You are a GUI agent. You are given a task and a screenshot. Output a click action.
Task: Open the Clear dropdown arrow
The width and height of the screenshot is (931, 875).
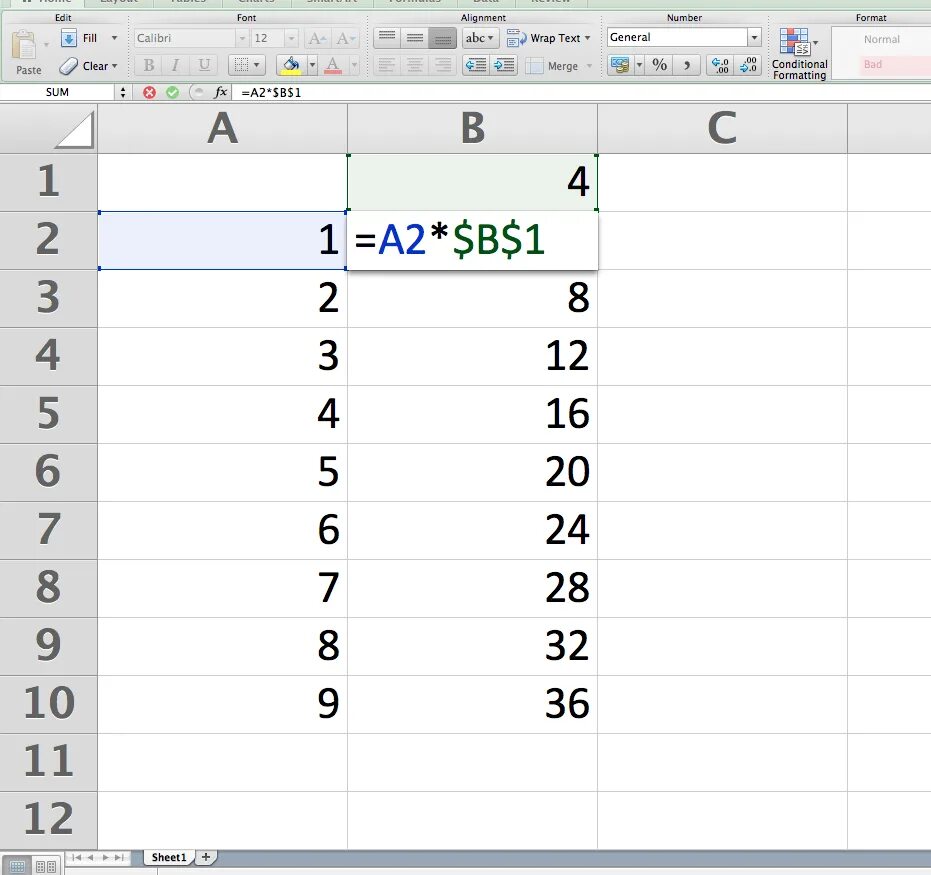pyautogui.click(x=115, y=66)
